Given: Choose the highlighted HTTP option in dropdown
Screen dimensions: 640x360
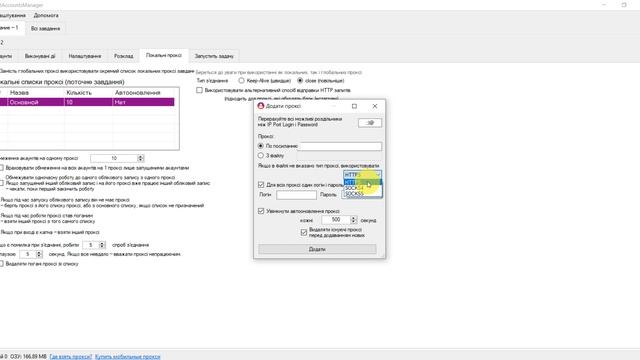Looking at the screenshot, I should click(x=362, y=182).
